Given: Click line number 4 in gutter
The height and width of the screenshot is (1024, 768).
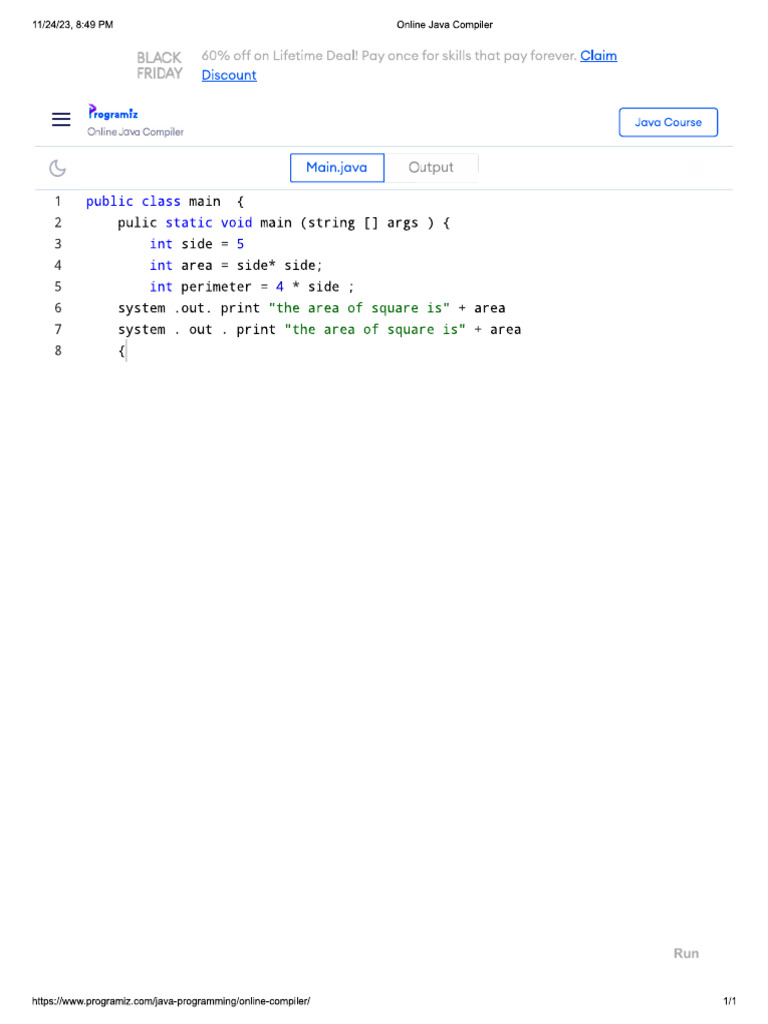Looking at the screenshot, I should [x=58, y=265].
